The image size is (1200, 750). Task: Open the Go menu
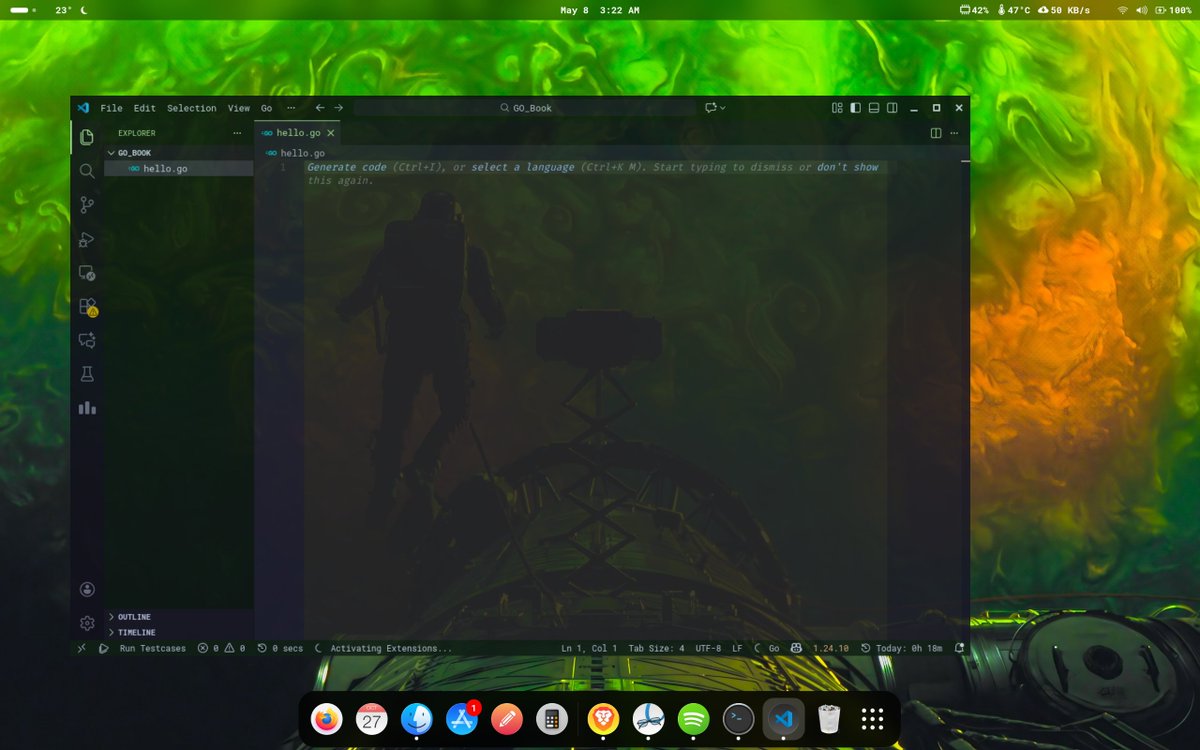(267, 108)
